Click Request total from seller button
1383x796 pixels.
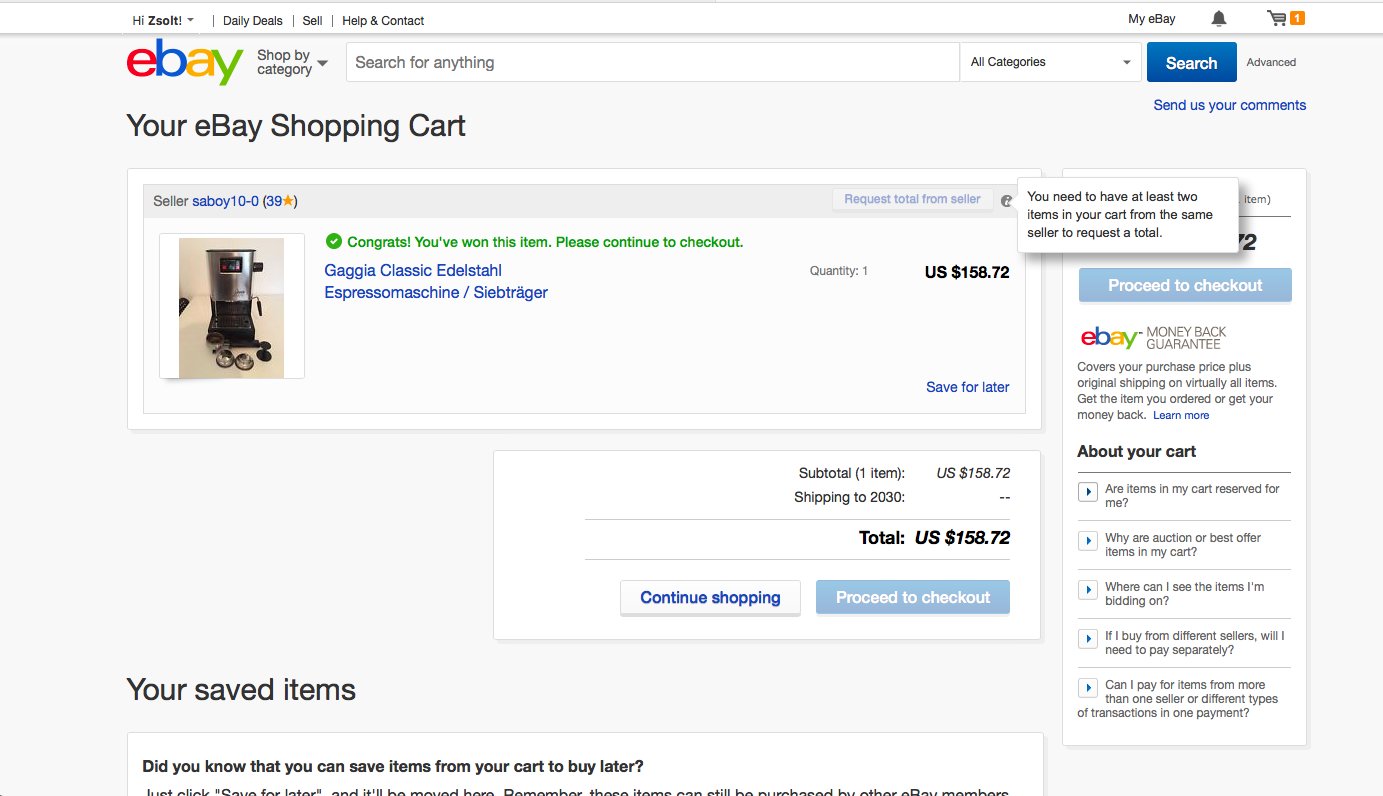(x=913, y=199)
